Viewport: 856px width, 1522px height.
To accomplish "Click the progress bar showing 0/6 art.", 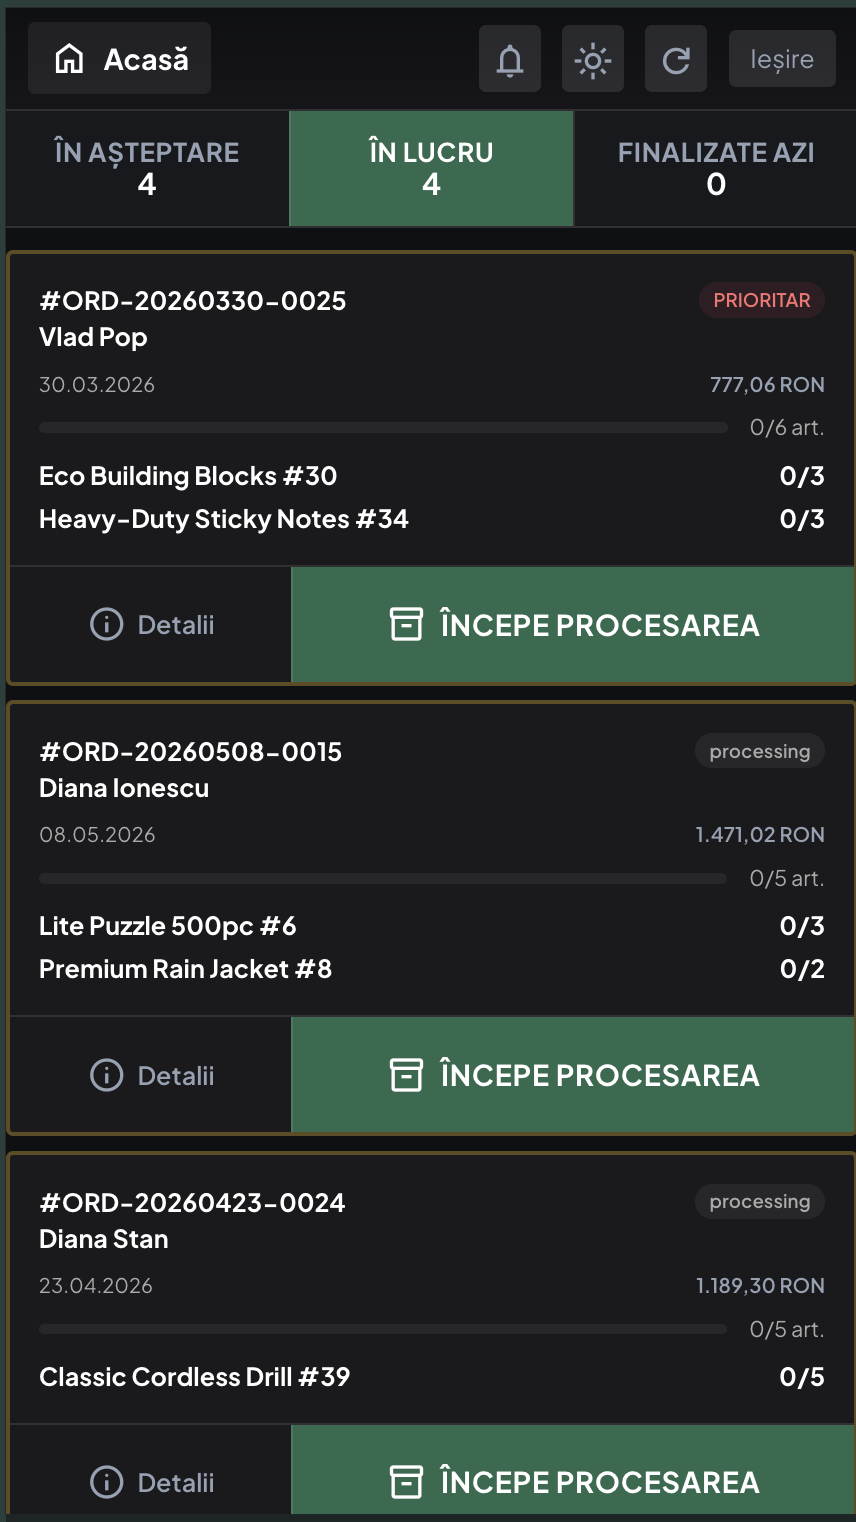I will [383, 428].
